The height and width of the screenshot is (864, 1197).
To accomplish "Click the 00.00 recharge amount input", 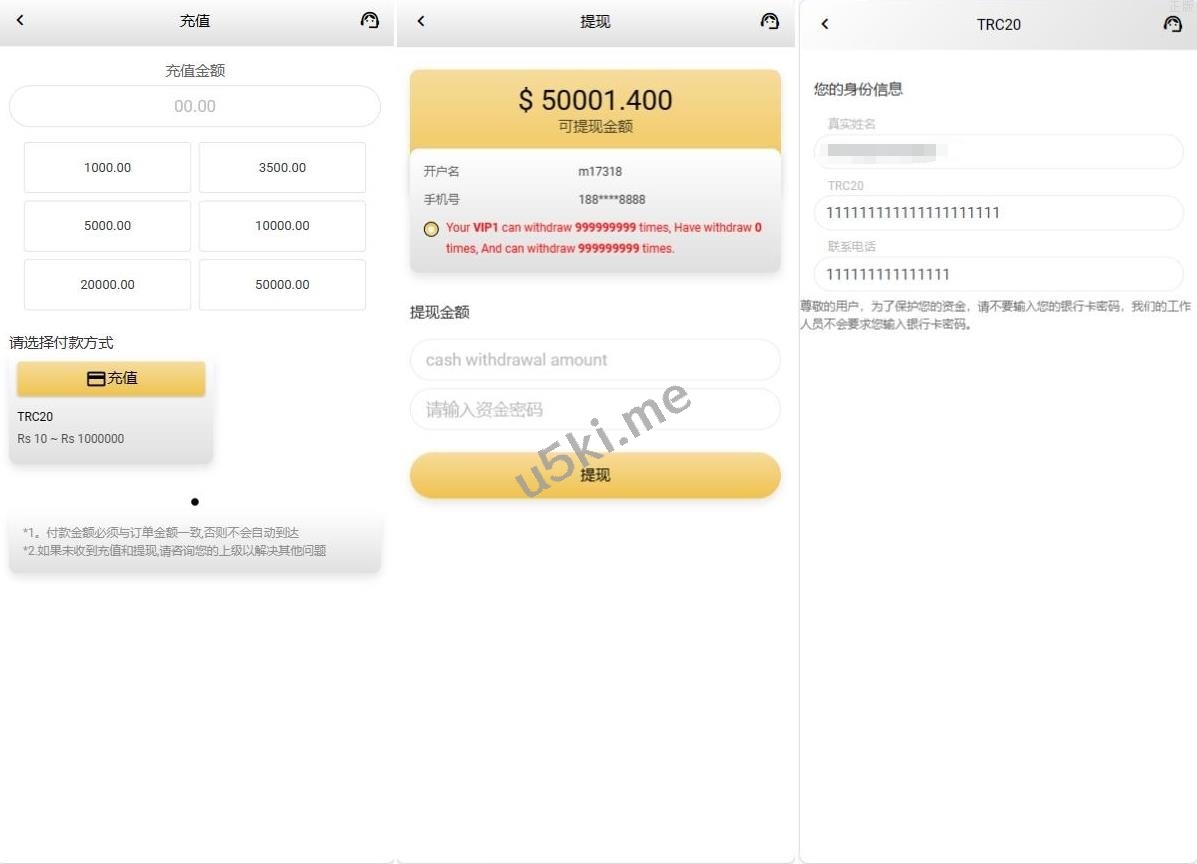I will pos(195,106).
